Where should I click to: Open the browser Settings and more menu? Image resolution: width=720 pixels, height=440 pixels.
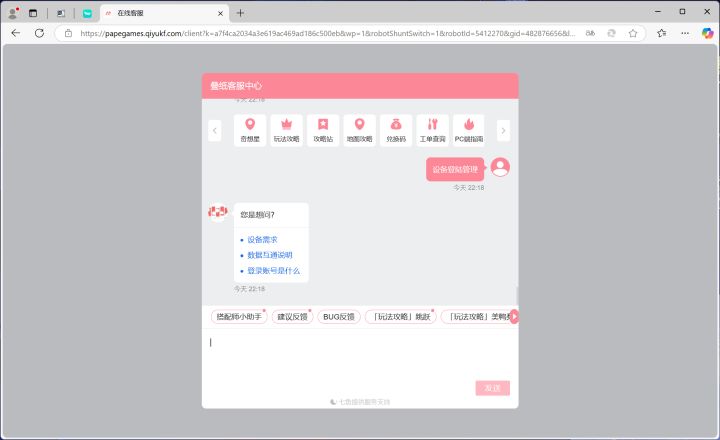tap(685, 33)
